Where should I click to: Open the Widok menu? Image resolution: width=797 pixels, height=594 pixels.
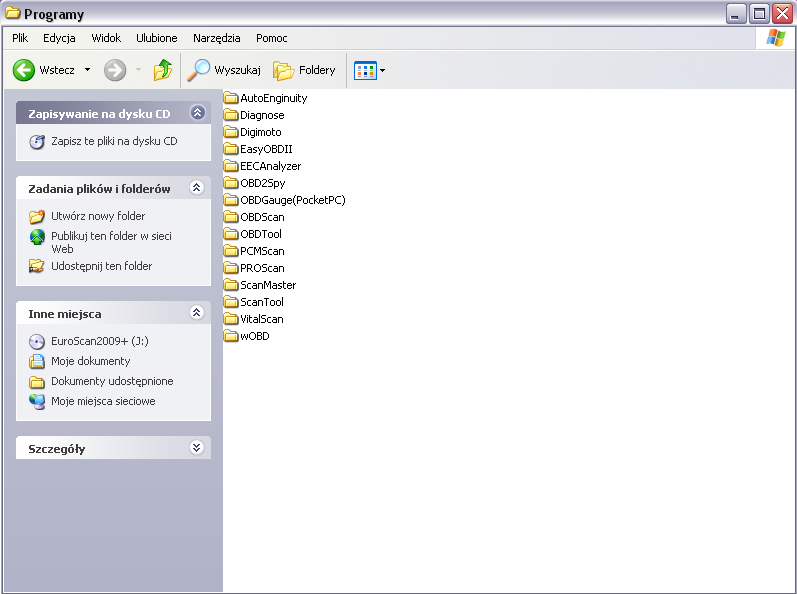(x=106, y=38)
